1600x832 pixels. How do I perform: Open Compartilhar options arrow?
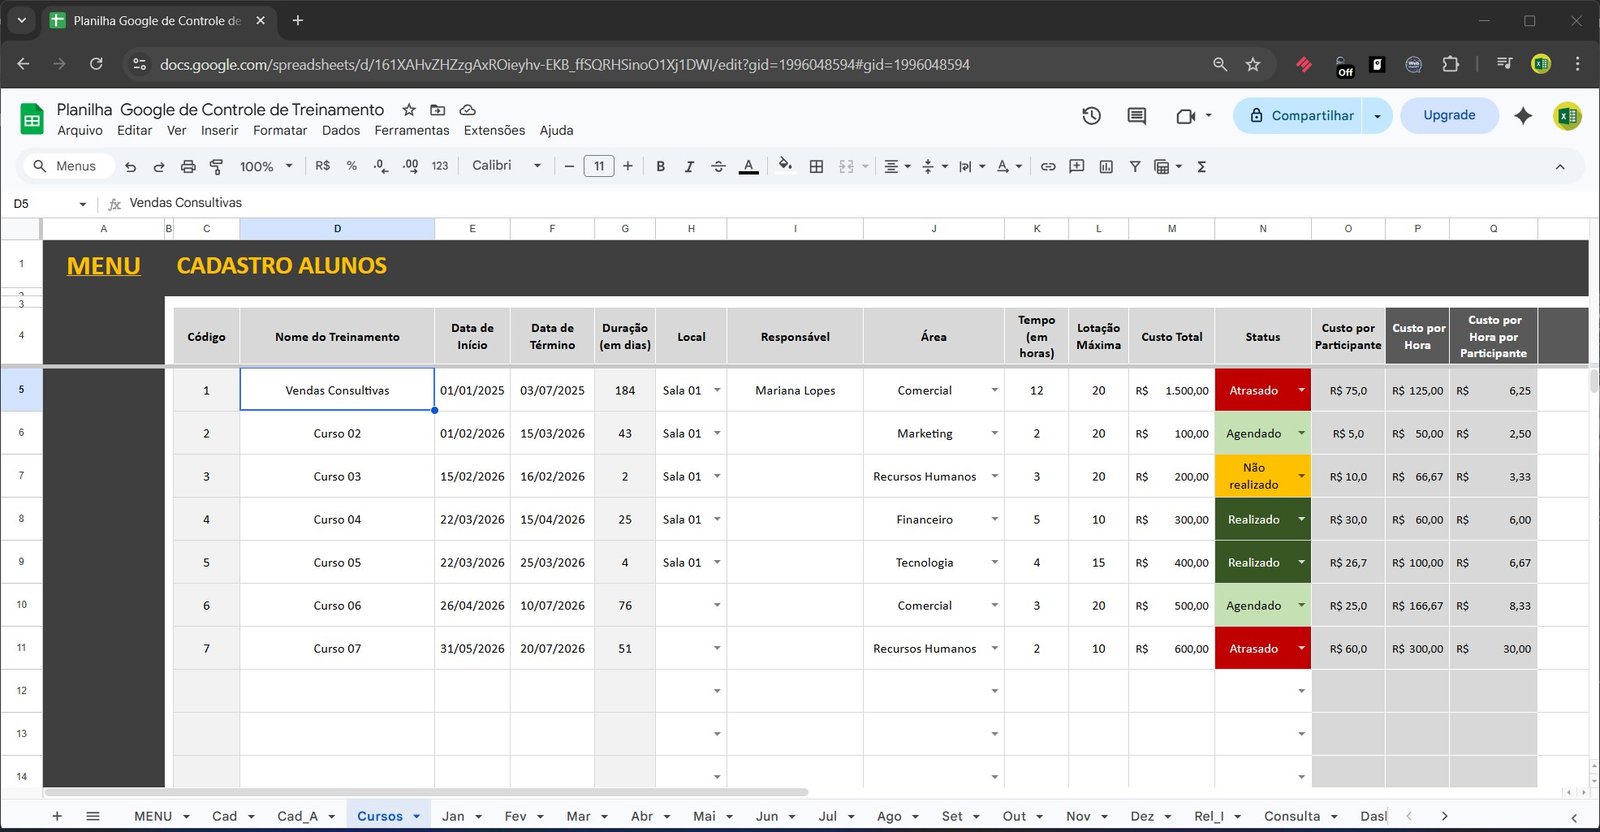(1377, 116)
